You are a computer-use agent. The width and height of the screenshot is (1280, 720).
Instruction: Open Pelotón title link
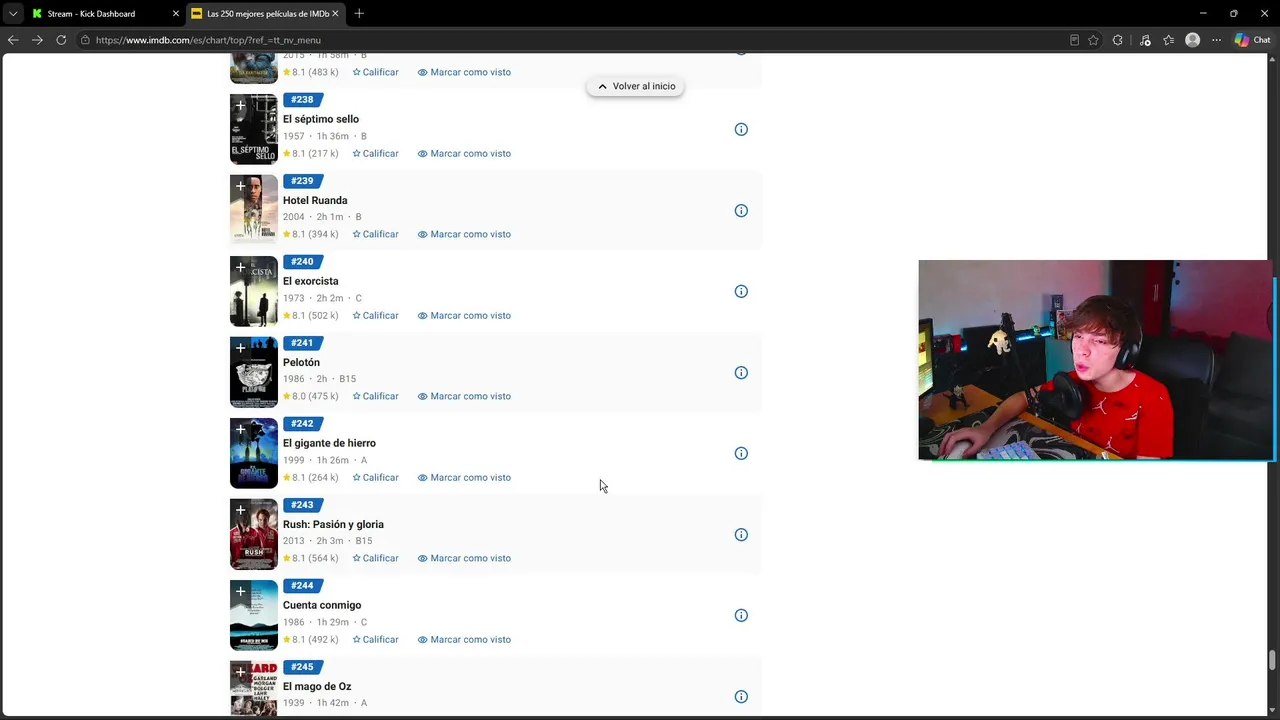(x=301, y=362)
